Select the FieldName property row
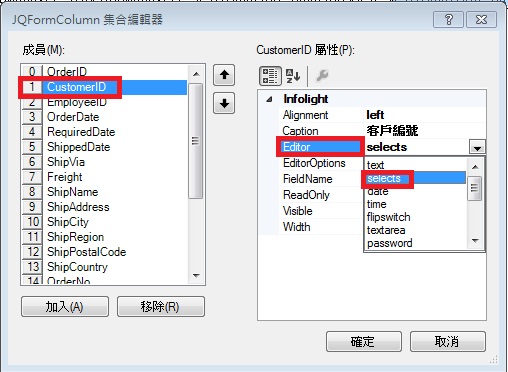 [321, 179]
